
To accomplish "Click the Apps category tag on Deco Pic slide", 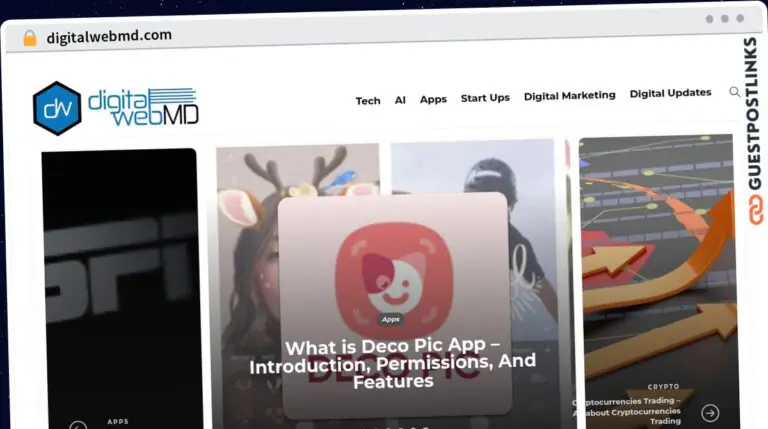I will coord(391,319).
